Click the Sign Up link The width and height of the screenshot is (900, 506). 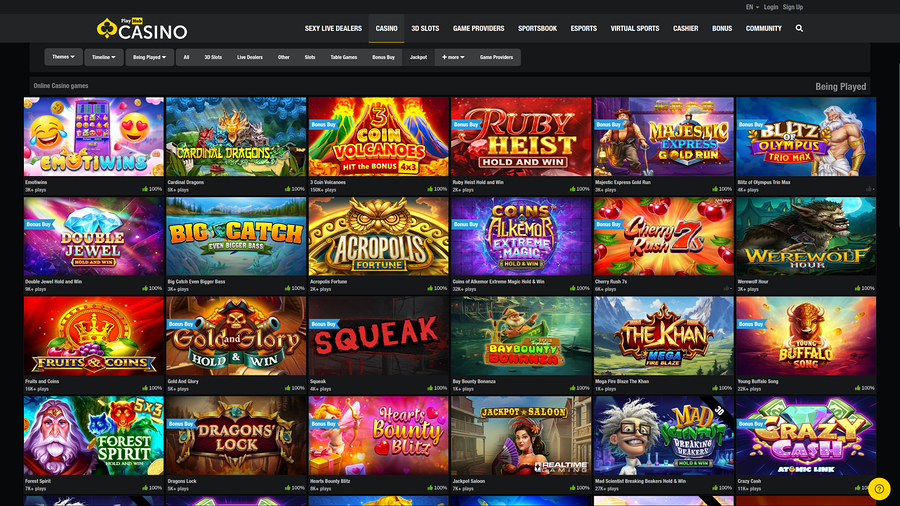click(793, 7)
